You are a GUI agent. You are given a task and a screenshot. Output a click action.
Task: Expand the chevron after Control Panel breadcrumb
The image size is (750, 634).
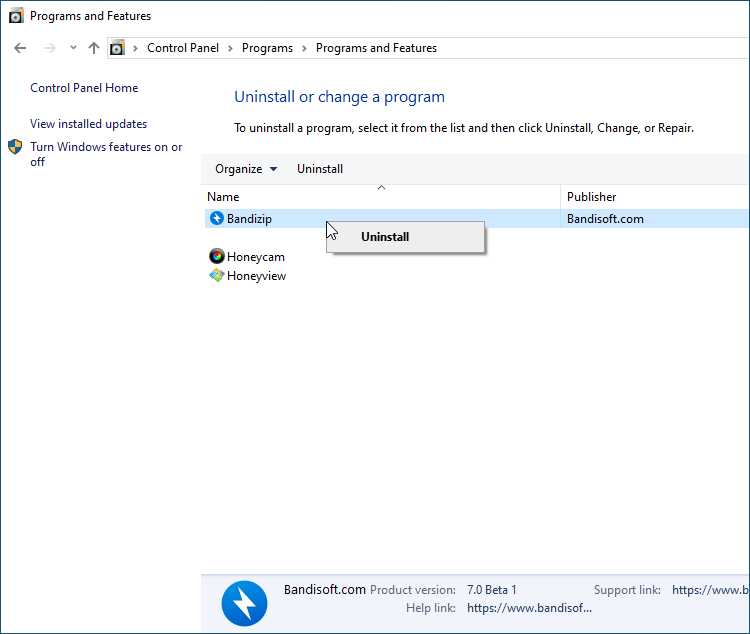[x=231, y=48]
